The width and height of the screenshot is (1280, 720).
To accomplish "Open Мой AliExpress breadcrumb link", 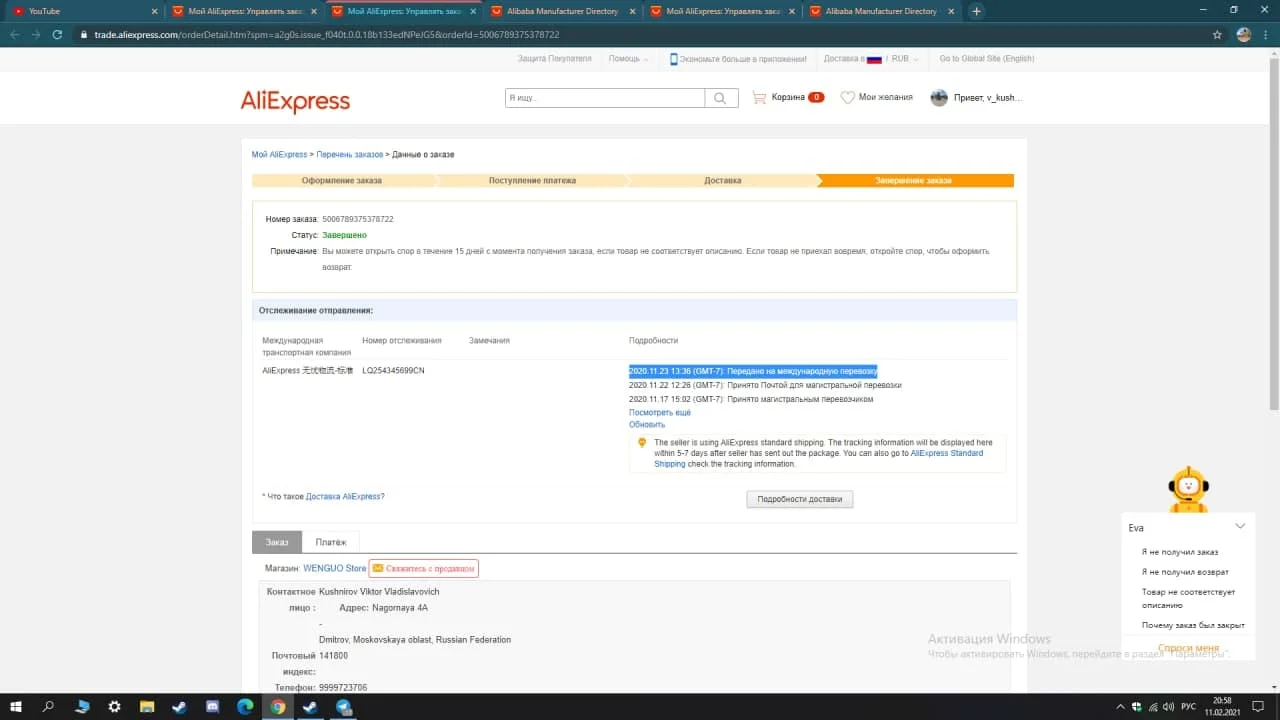I will coord(279,155).
